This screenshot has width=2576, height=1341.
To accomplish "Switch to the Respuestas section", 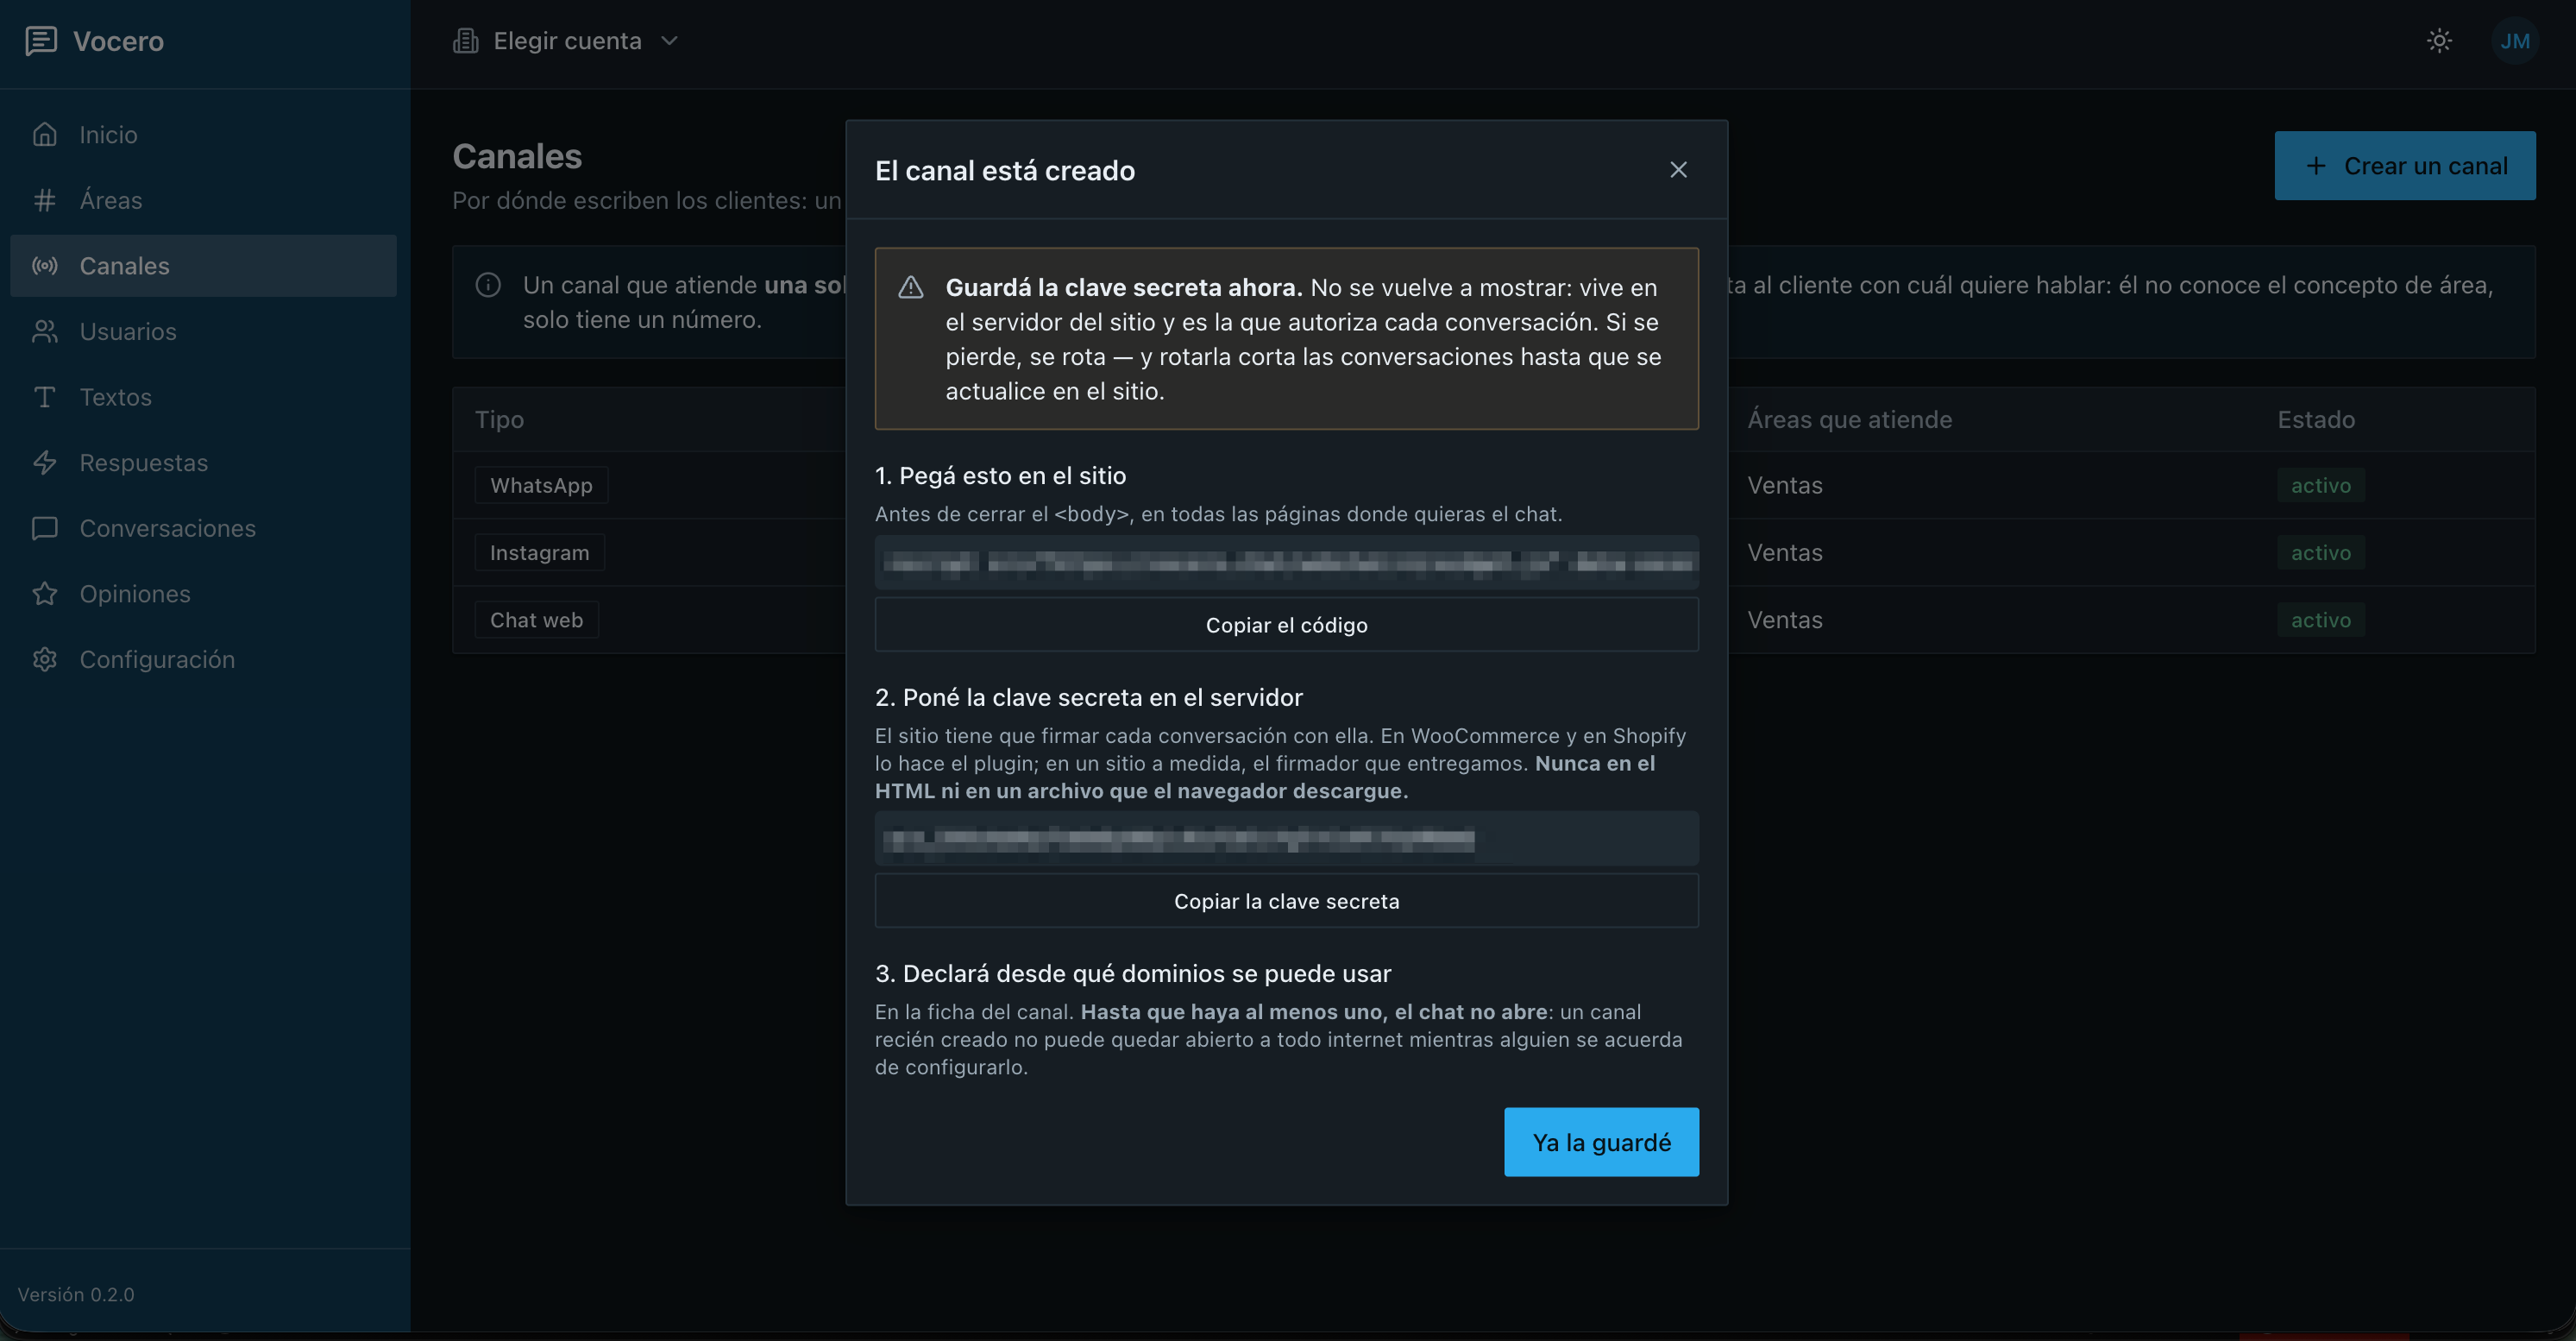I will click(203, 462).
